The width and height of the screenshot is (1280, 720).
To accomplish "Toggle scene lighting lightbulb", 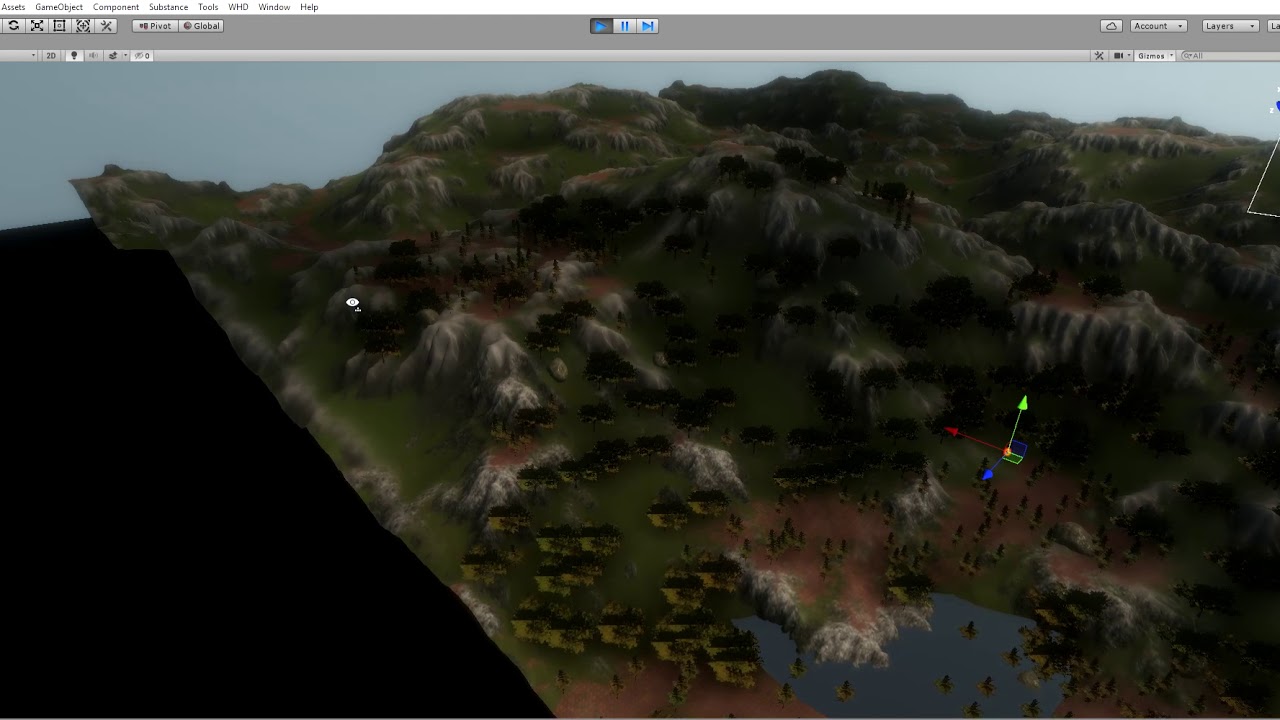I will click(x=74, y=56).
